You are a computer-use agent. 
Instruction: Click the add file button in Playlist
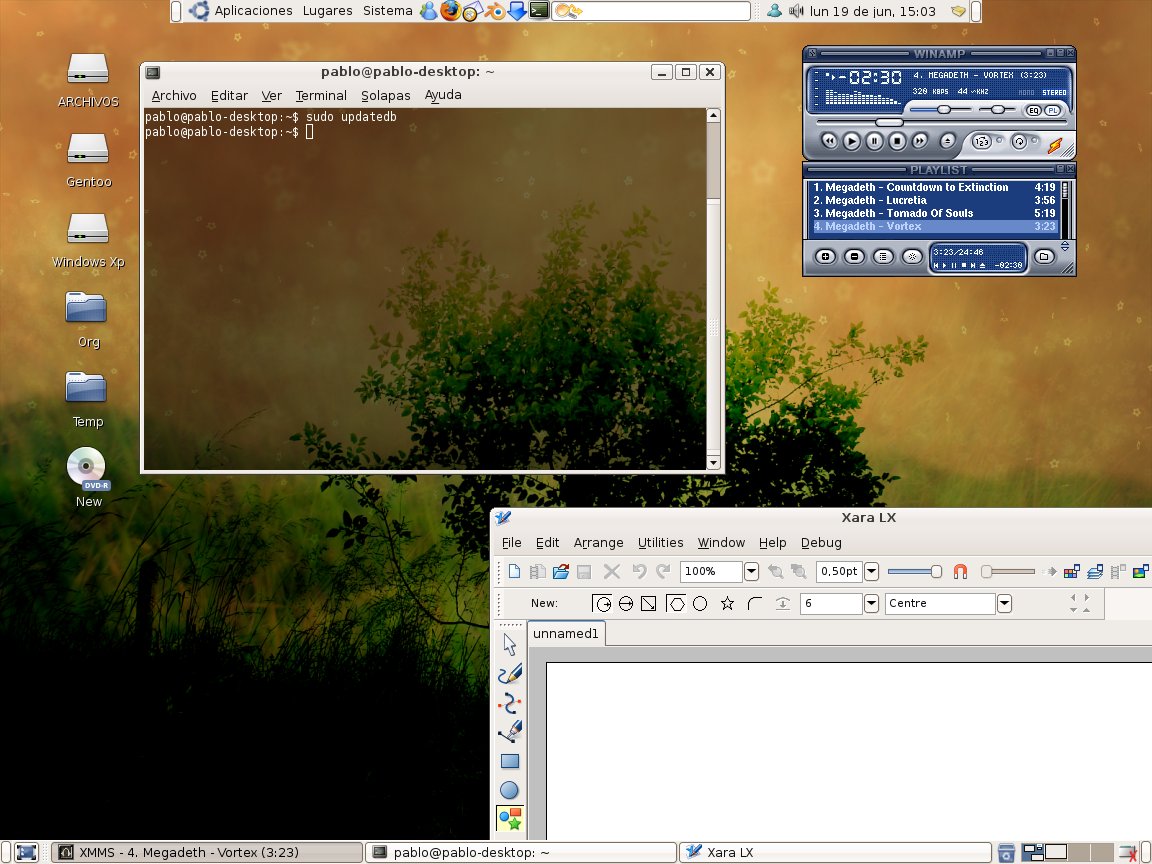click(x=825, y=256)
